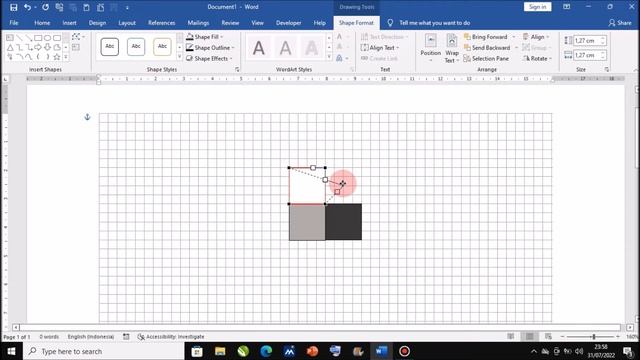Viewport: 640px width, 360px height.
Task: Open Microsoft Edge from the taskbar
Action: pos(266,351)
